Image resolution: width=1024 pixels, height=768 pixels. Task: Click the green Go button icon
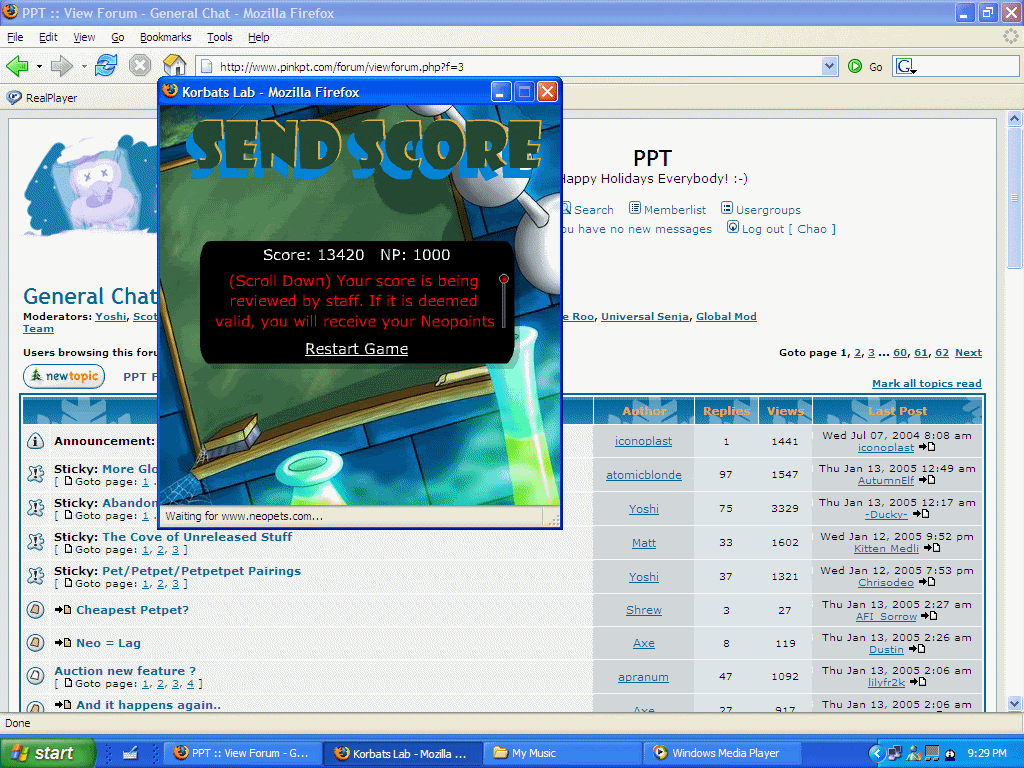click(855, 66)
